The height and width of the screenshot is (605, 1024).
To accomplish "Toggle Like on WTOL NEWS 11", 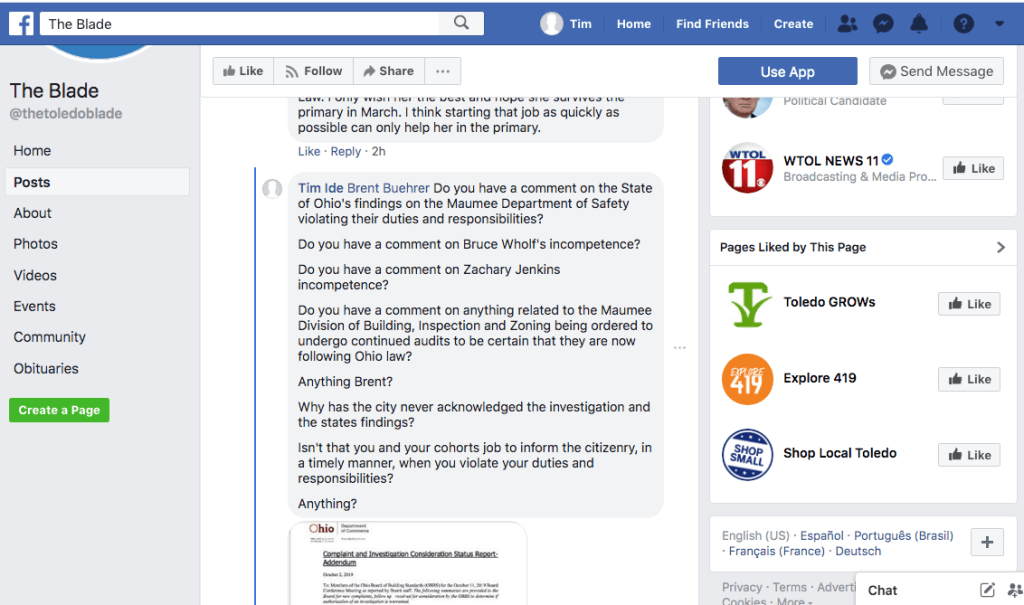I will coord(971,168).
